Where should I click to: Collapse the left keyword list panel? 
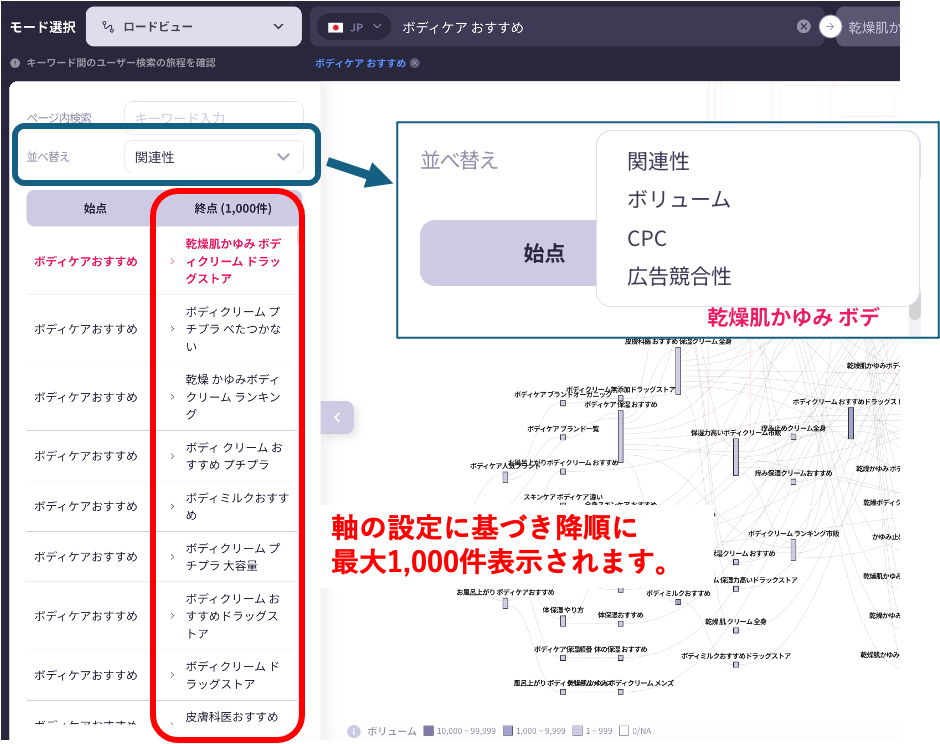point(337,417)
